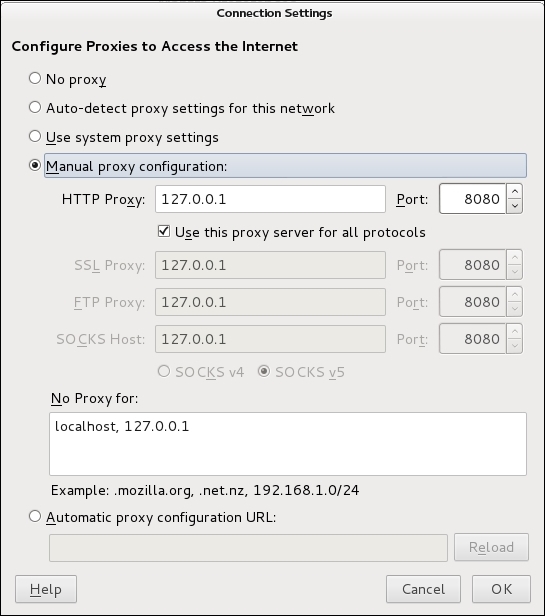Viewport: 545px width, 616px height.
Task: Click the Reload button
Action: tap(491, 547)
